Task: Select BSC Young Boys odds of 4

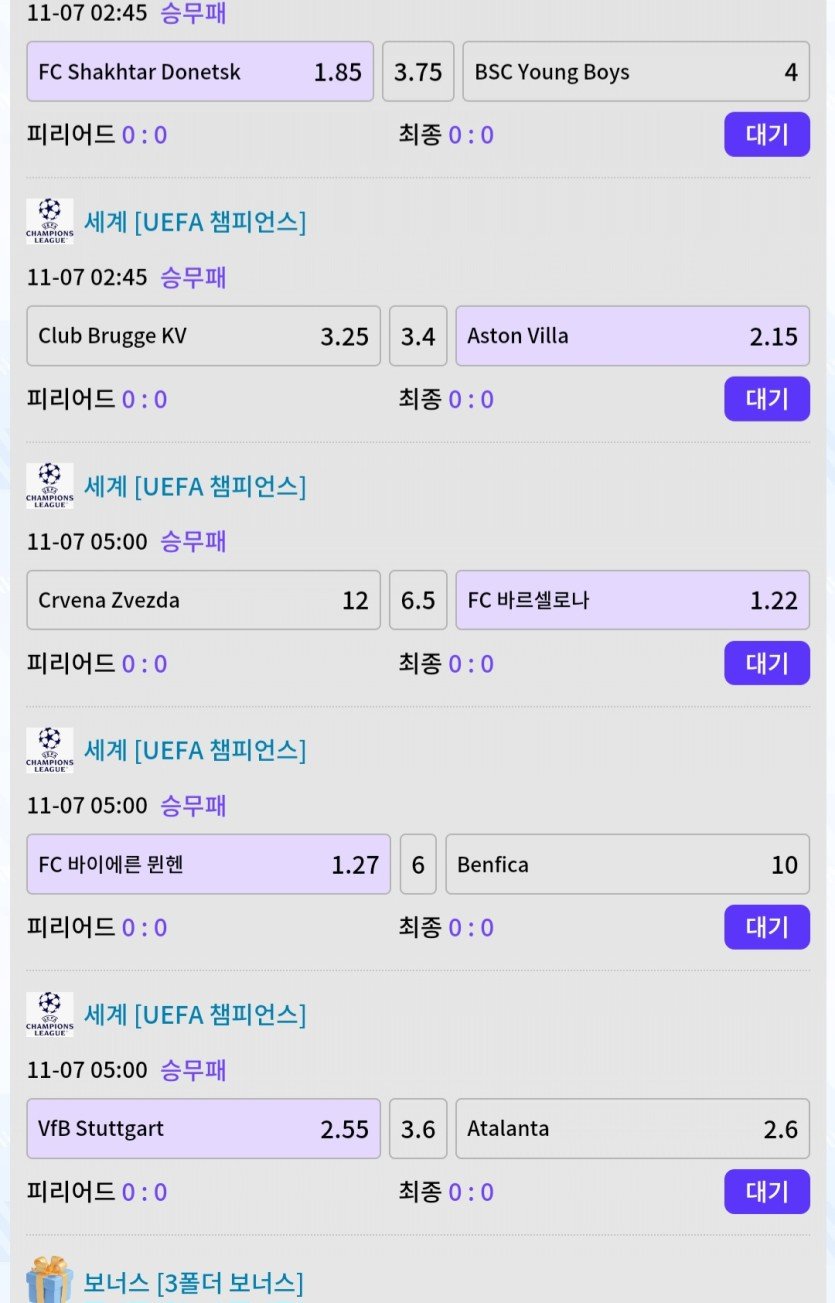Action: coord(635,72)
